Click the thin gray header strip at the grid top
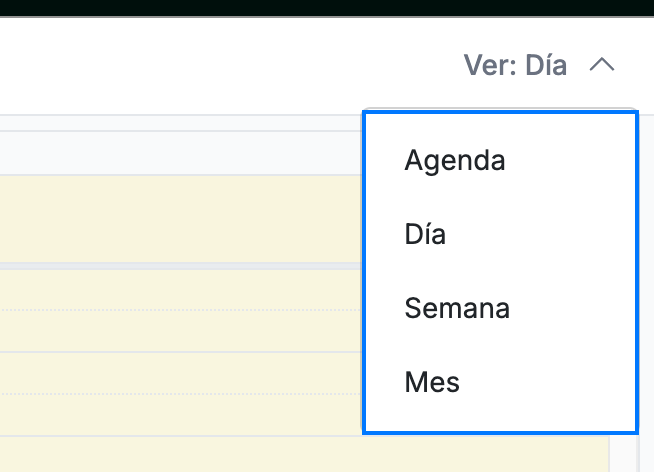Viewport: 654px width, 472px height. click(181, 123)
